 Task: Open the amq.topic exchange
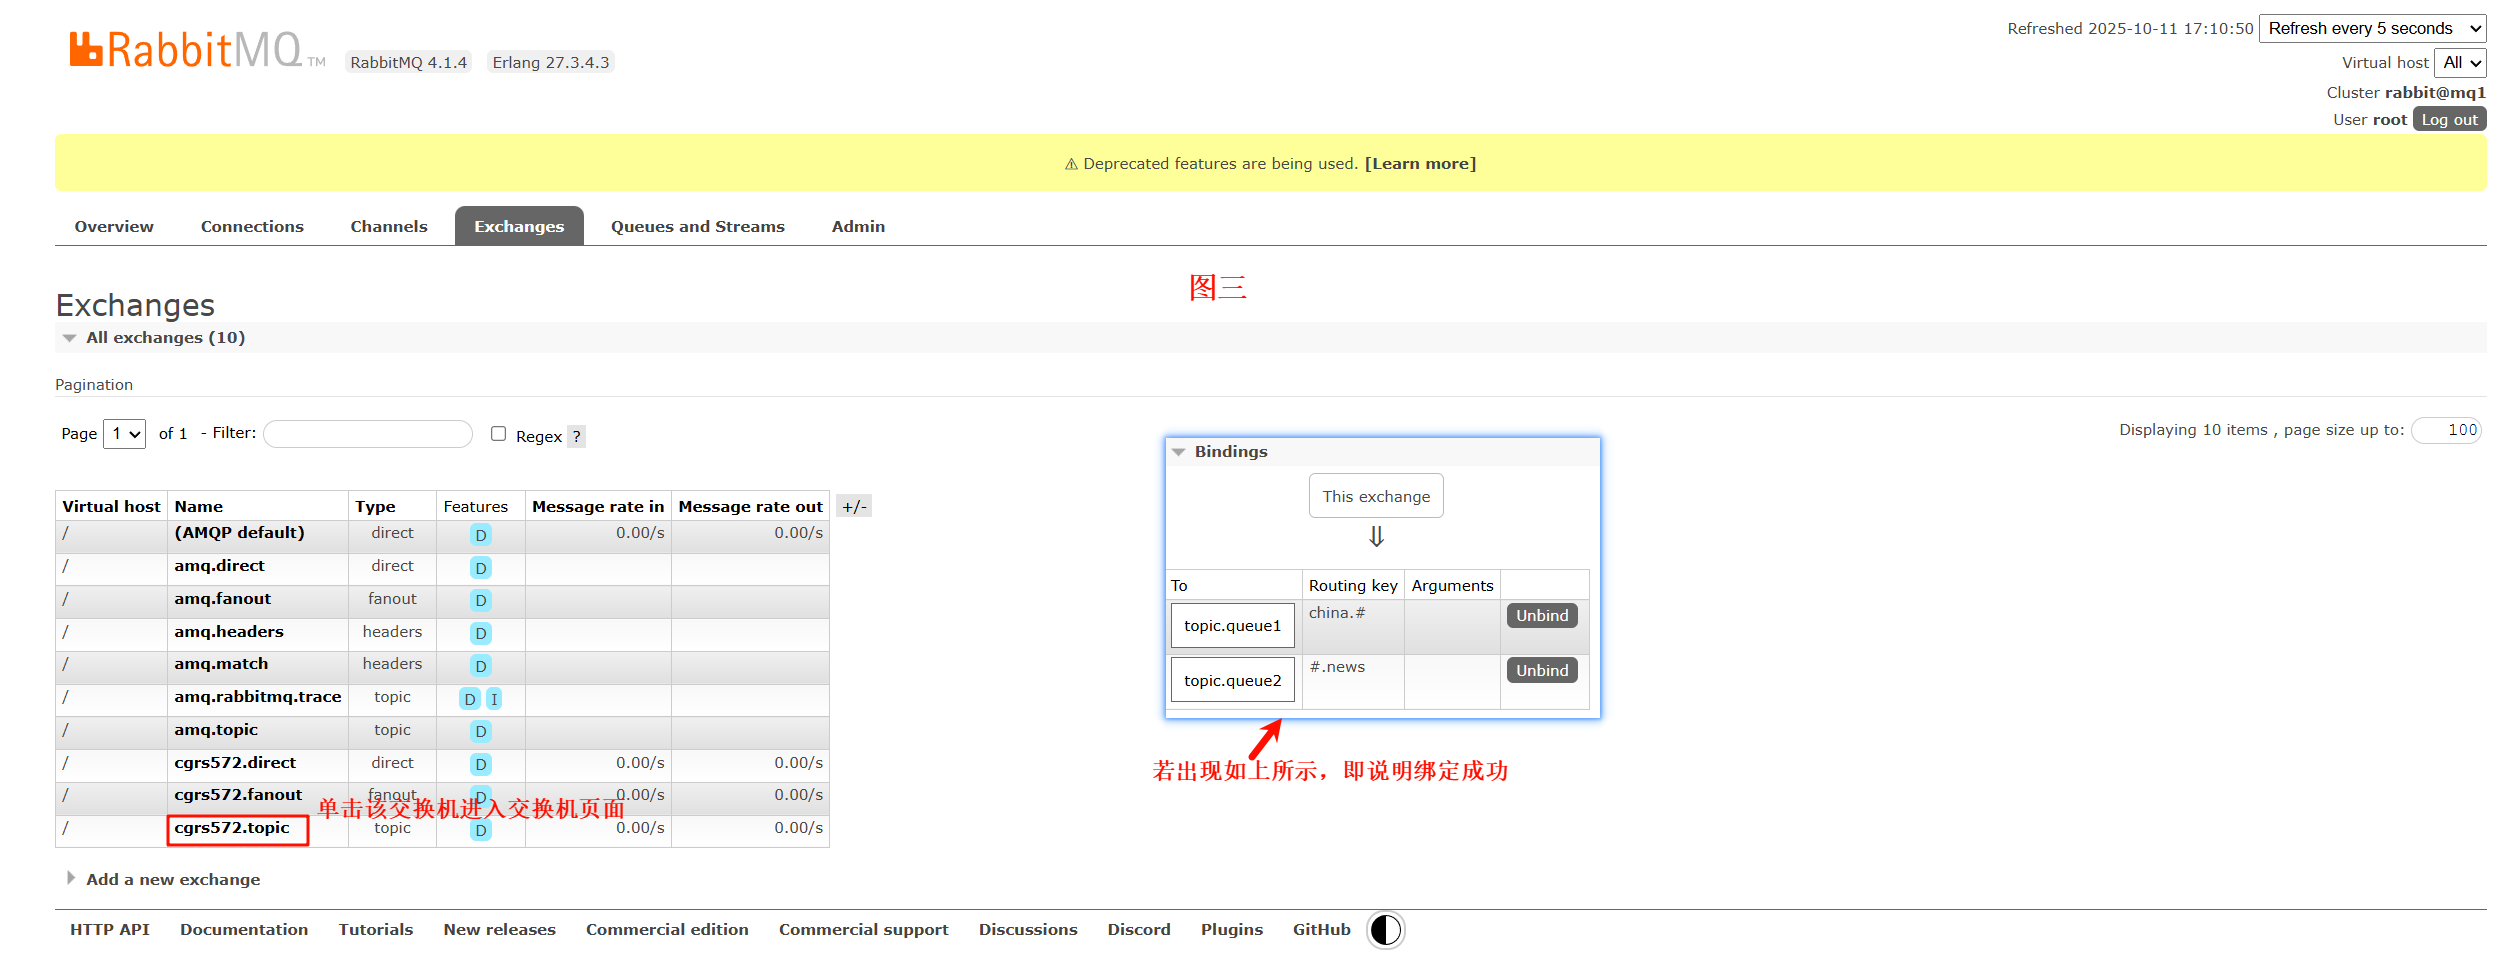tap(216, 730)
